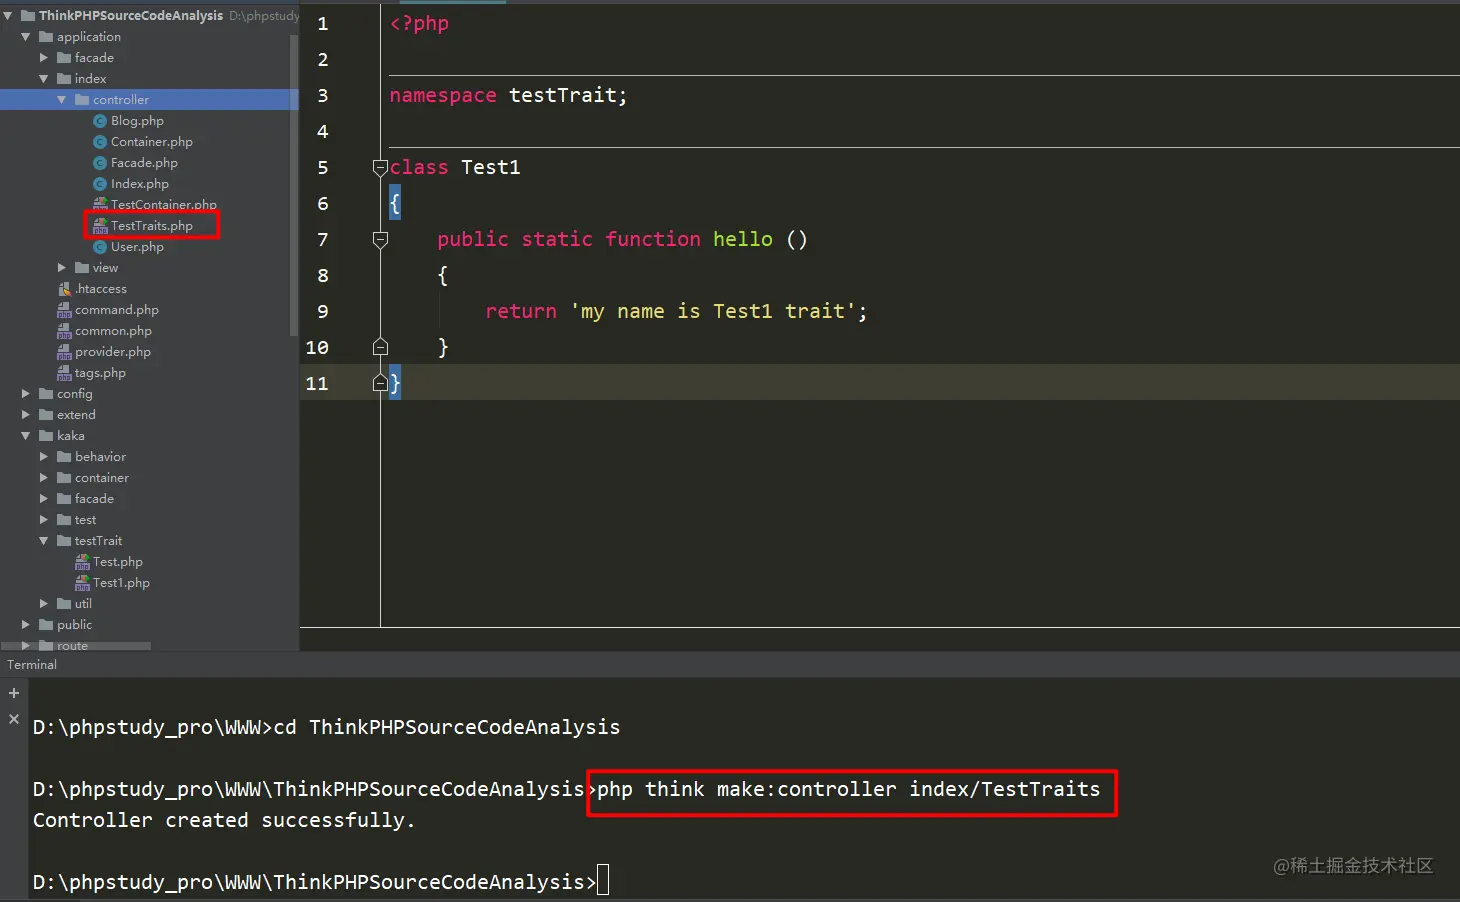Collapse the testTrait folder arrow

click(x=44, y=541)
